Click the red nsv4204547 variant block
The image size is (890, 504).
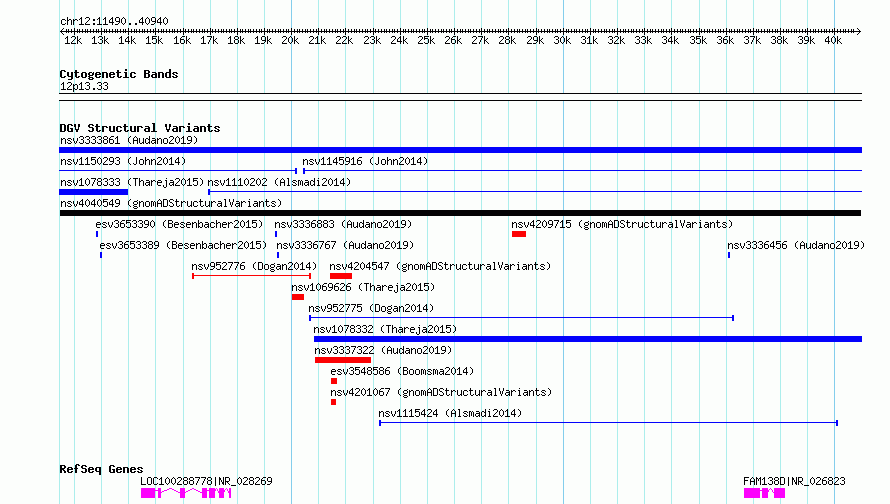341,276
